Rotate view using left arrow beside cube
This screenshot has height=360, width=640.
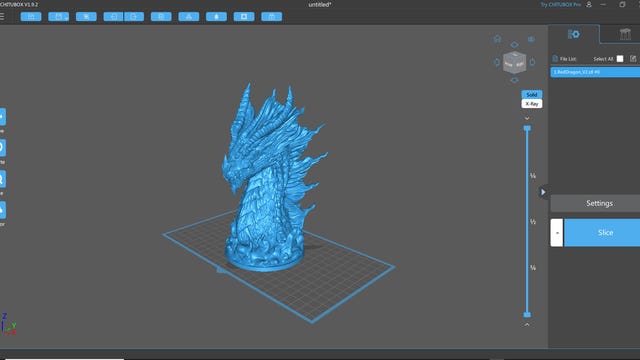pyautogui.click(x=497, y=62)
